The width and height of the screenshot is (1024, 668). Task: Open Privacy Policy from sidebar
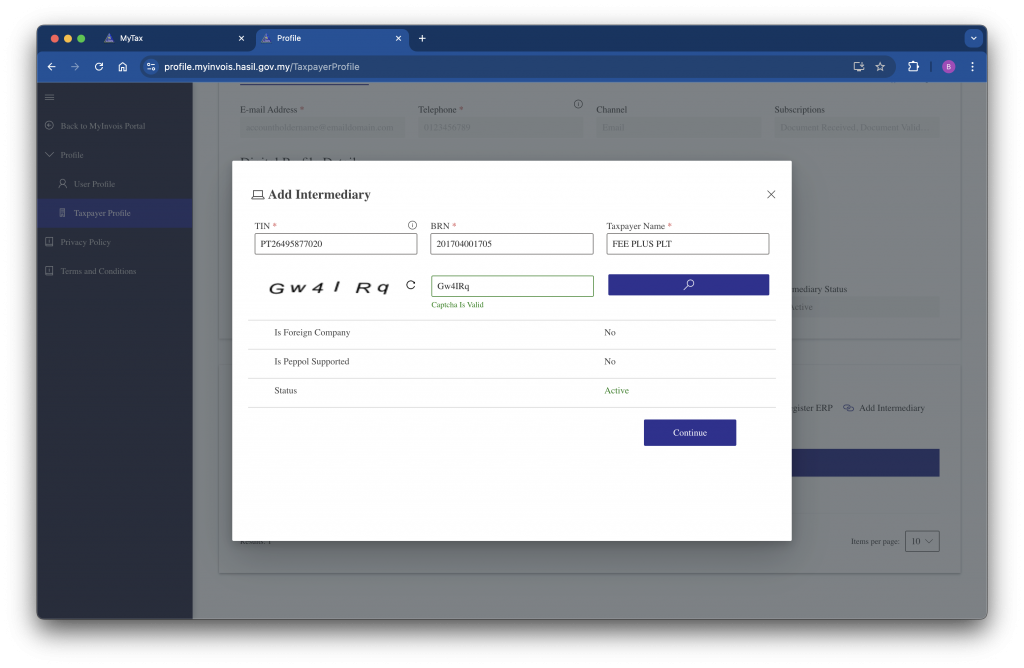(85, 242)
